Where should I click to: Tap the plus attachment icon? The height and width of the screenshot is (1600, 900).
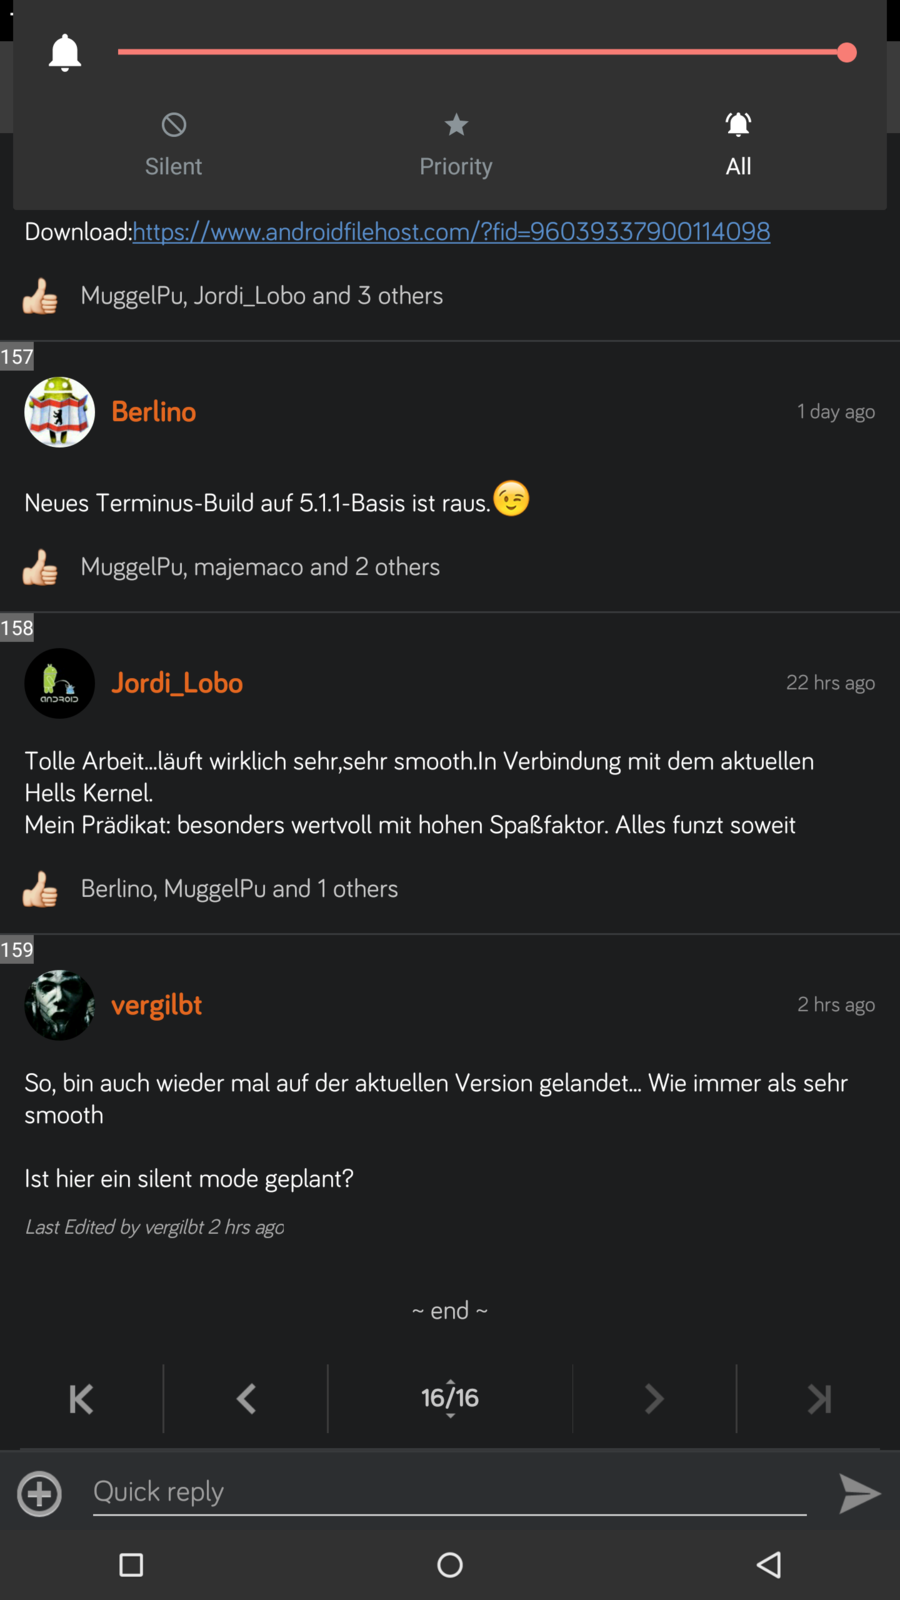tap(40, 1494)
